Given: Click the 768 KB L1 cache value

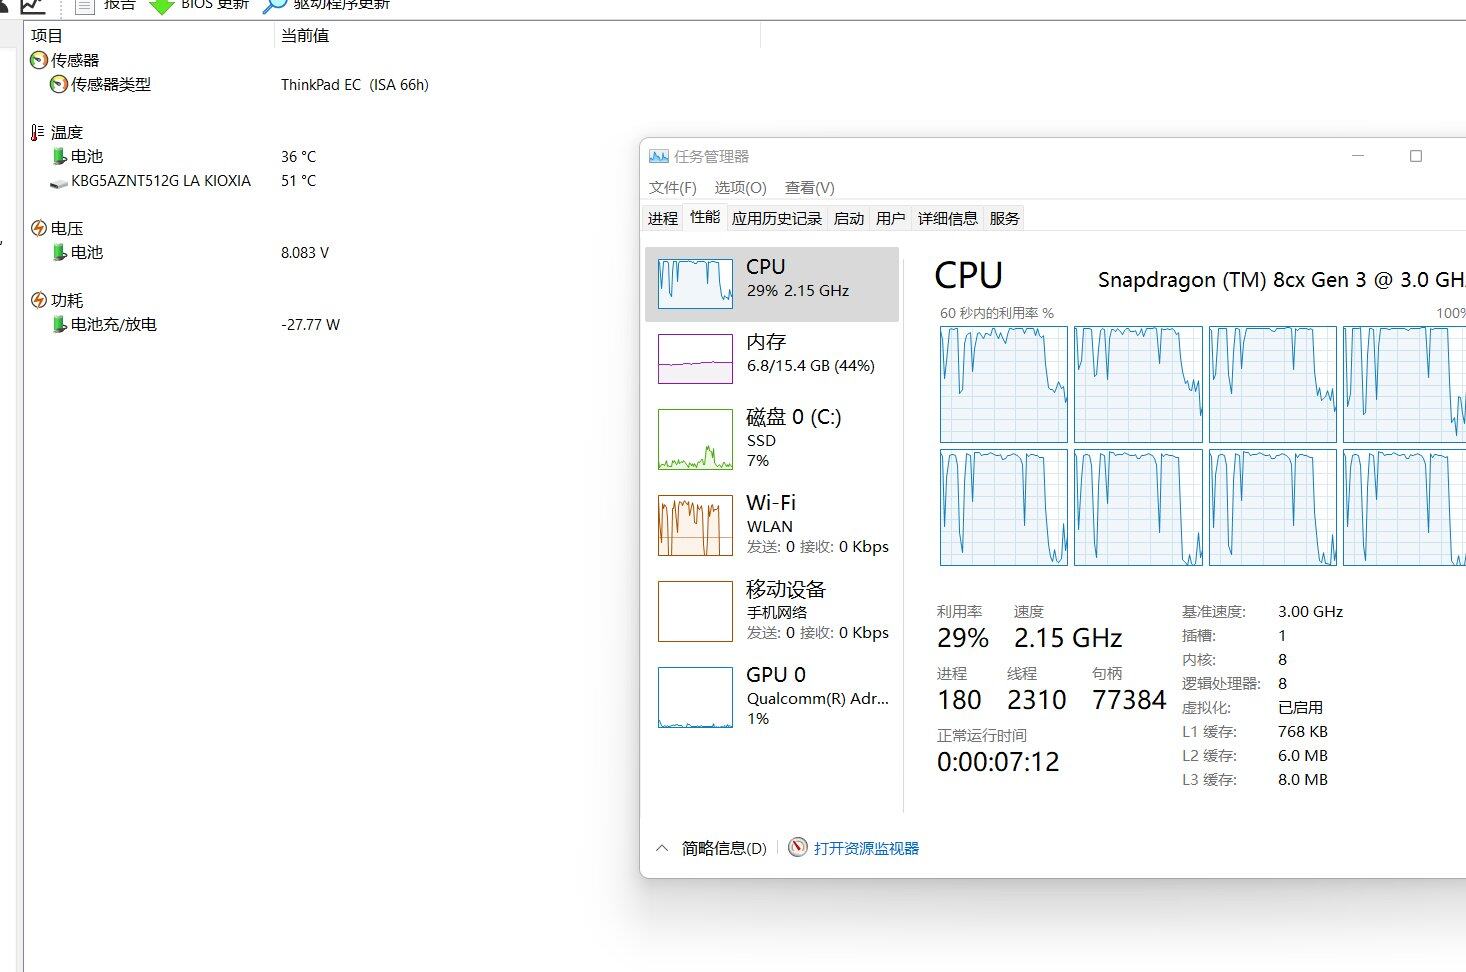Looking at the screenshot, I should click(1303, 732).
